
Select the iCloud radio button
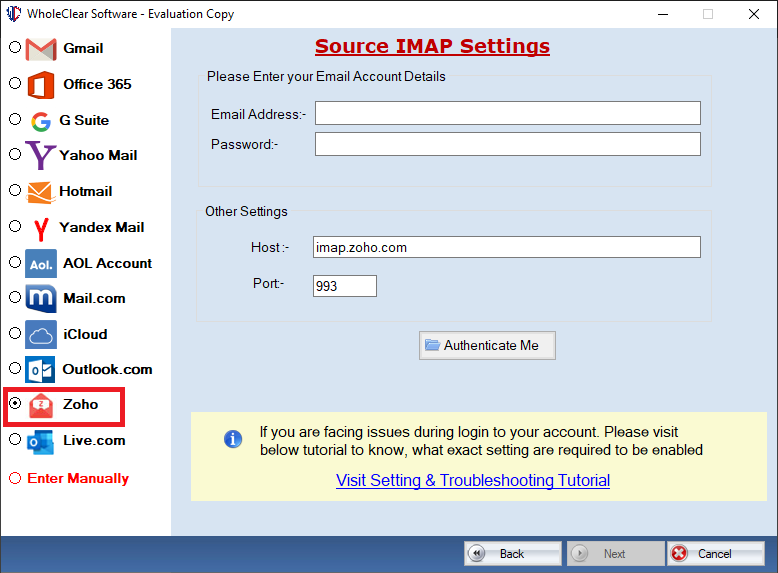[x=15, y=333]
